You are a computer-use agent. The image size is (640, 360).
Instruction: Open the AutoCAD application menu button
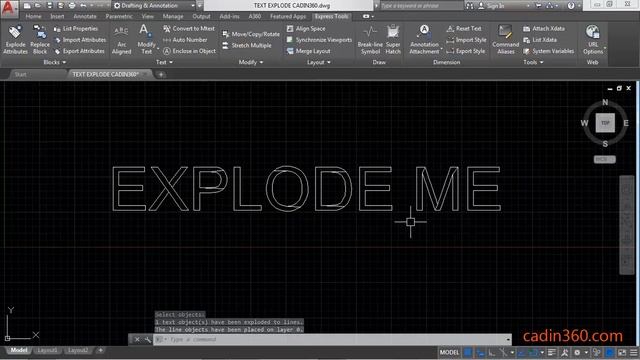coord(9,8)
